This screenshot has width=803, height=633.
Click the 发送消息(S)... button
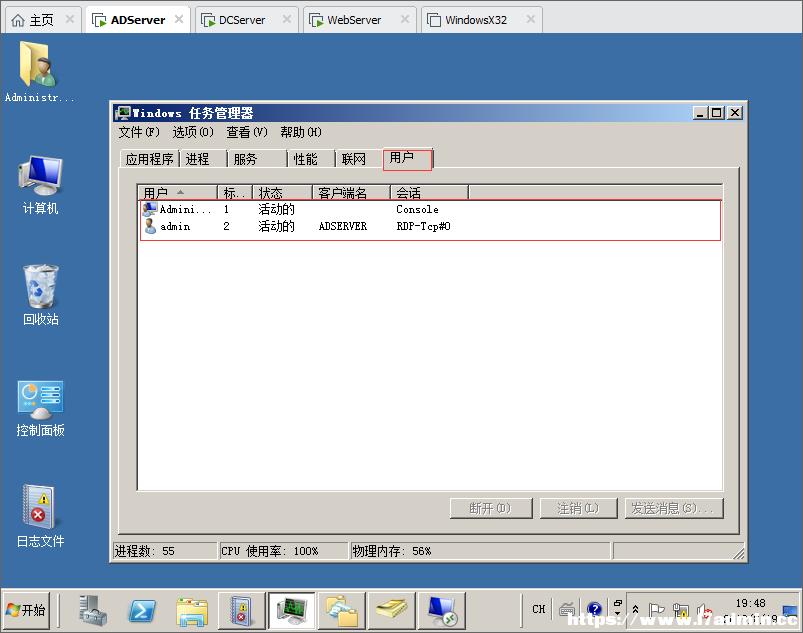(674, 508)
